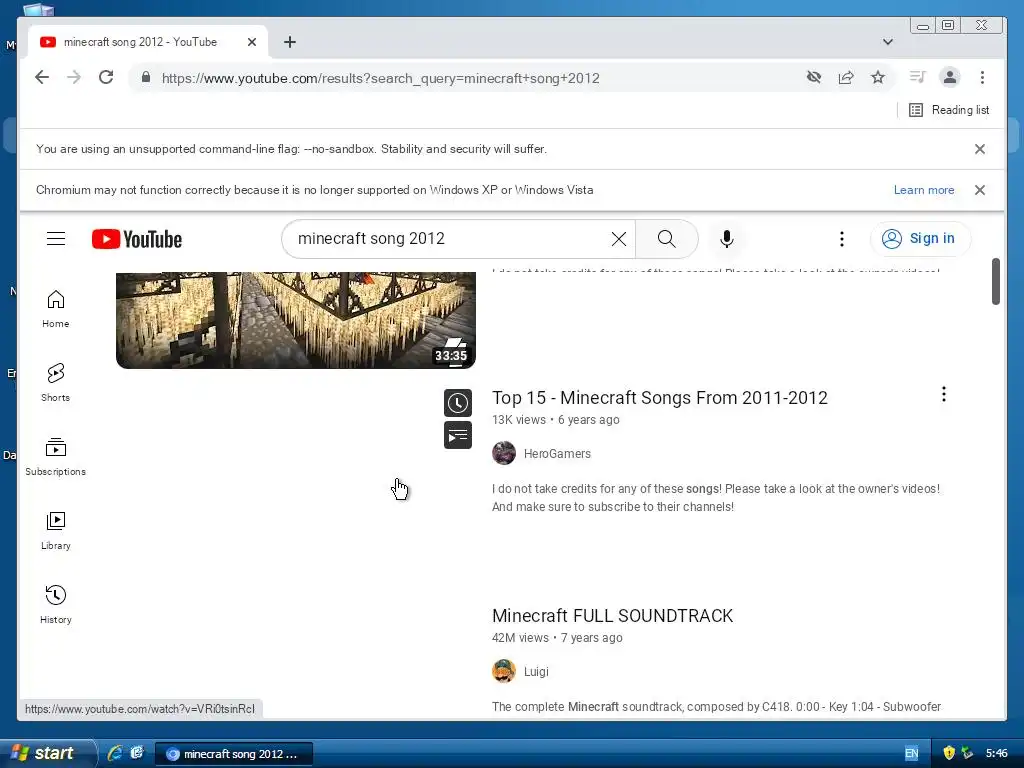Click the address bar URL

tap(381, 78)
